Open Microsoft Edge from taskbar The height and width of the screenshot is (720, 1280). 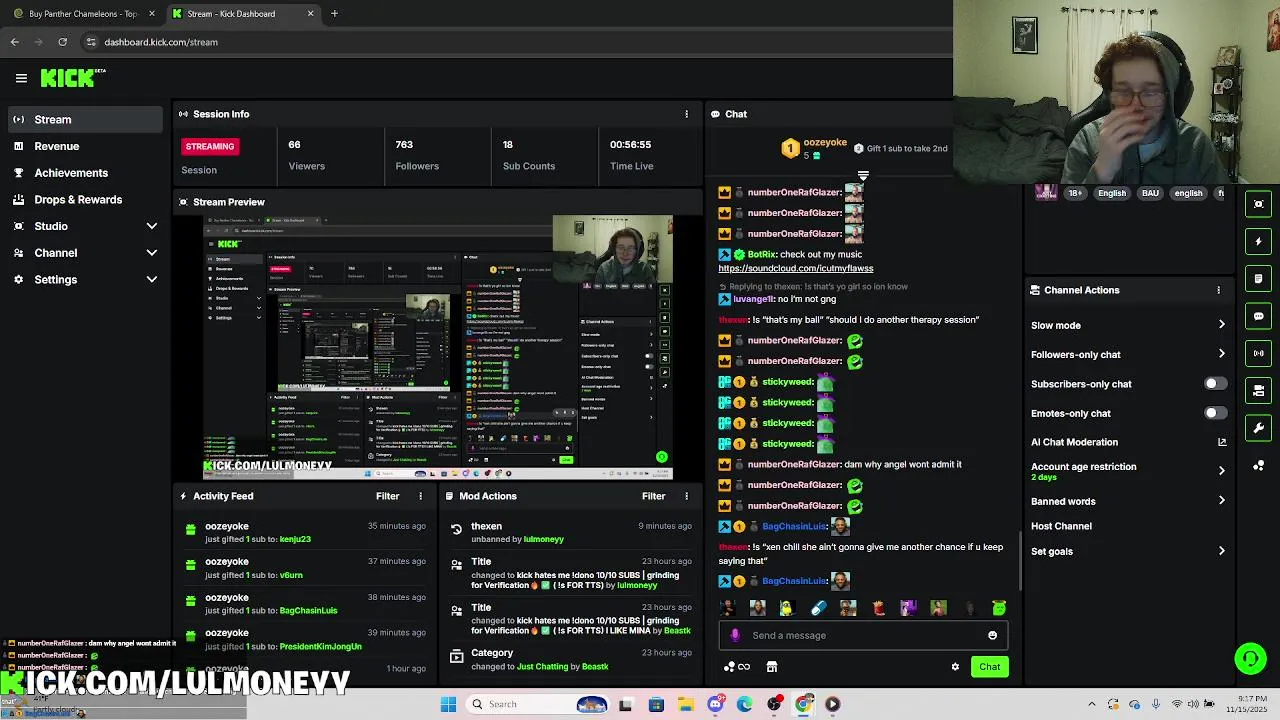tap(744, 704)
